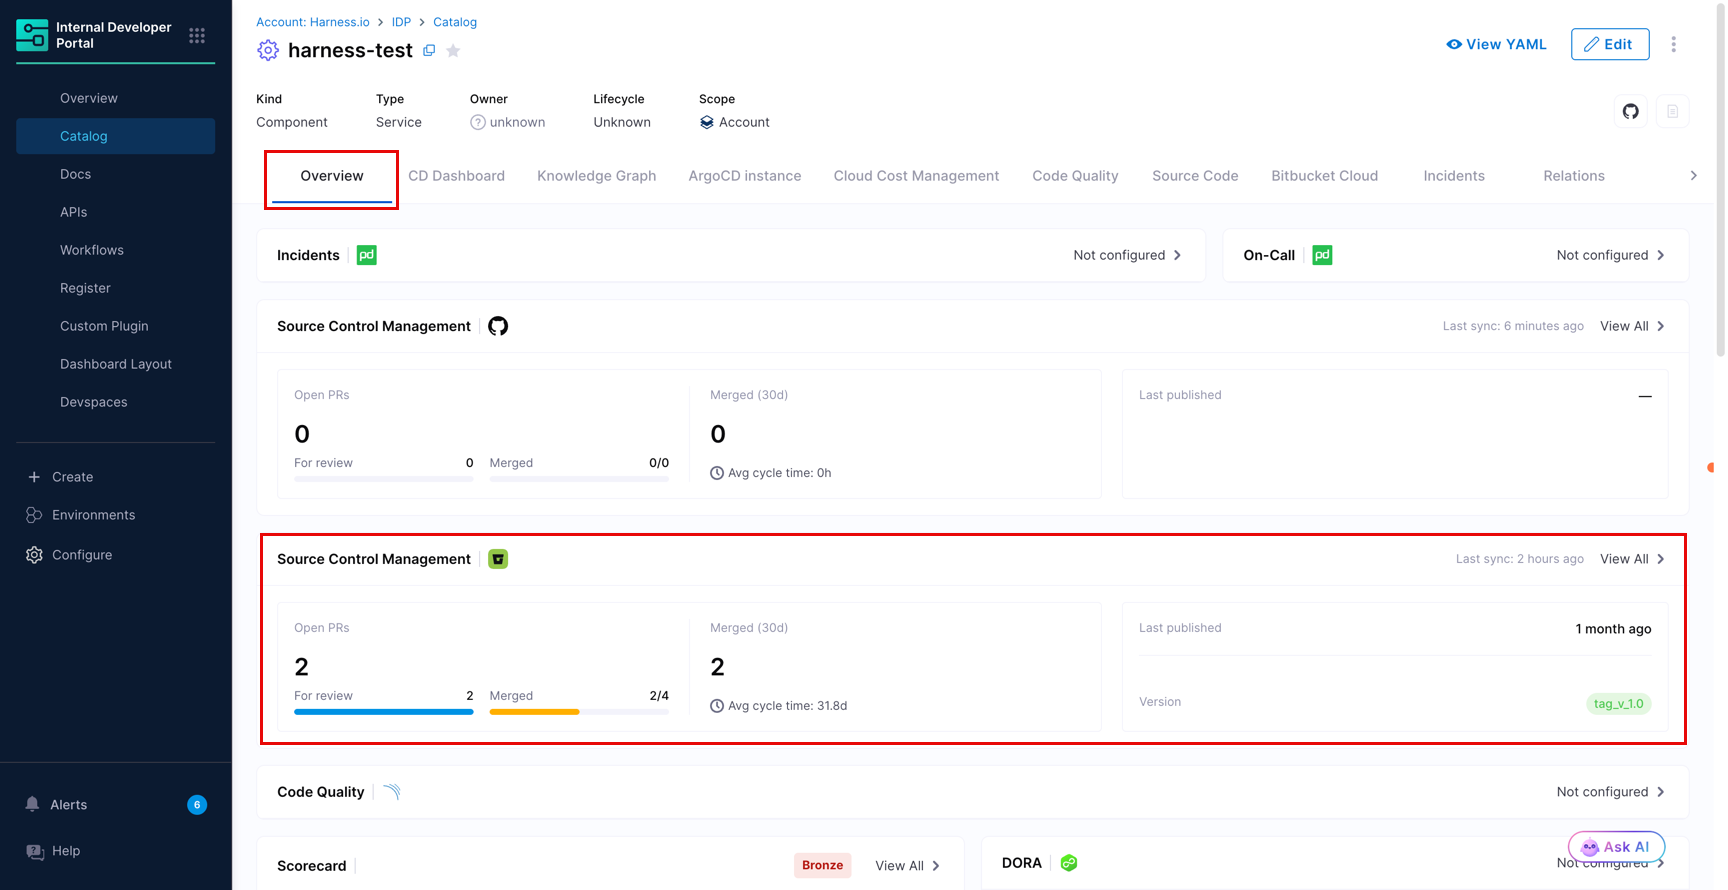
Task: Click the clock icon by Avg cycle time 0h
Action: (x=717, y=473)
